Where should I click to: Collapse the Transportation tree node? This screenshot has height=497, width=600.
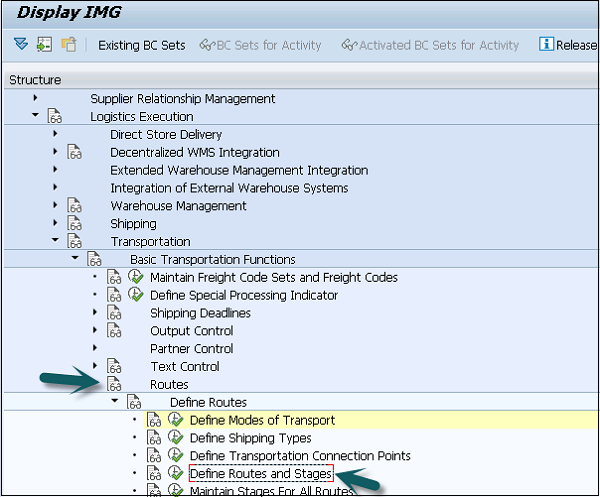[55, 241]
